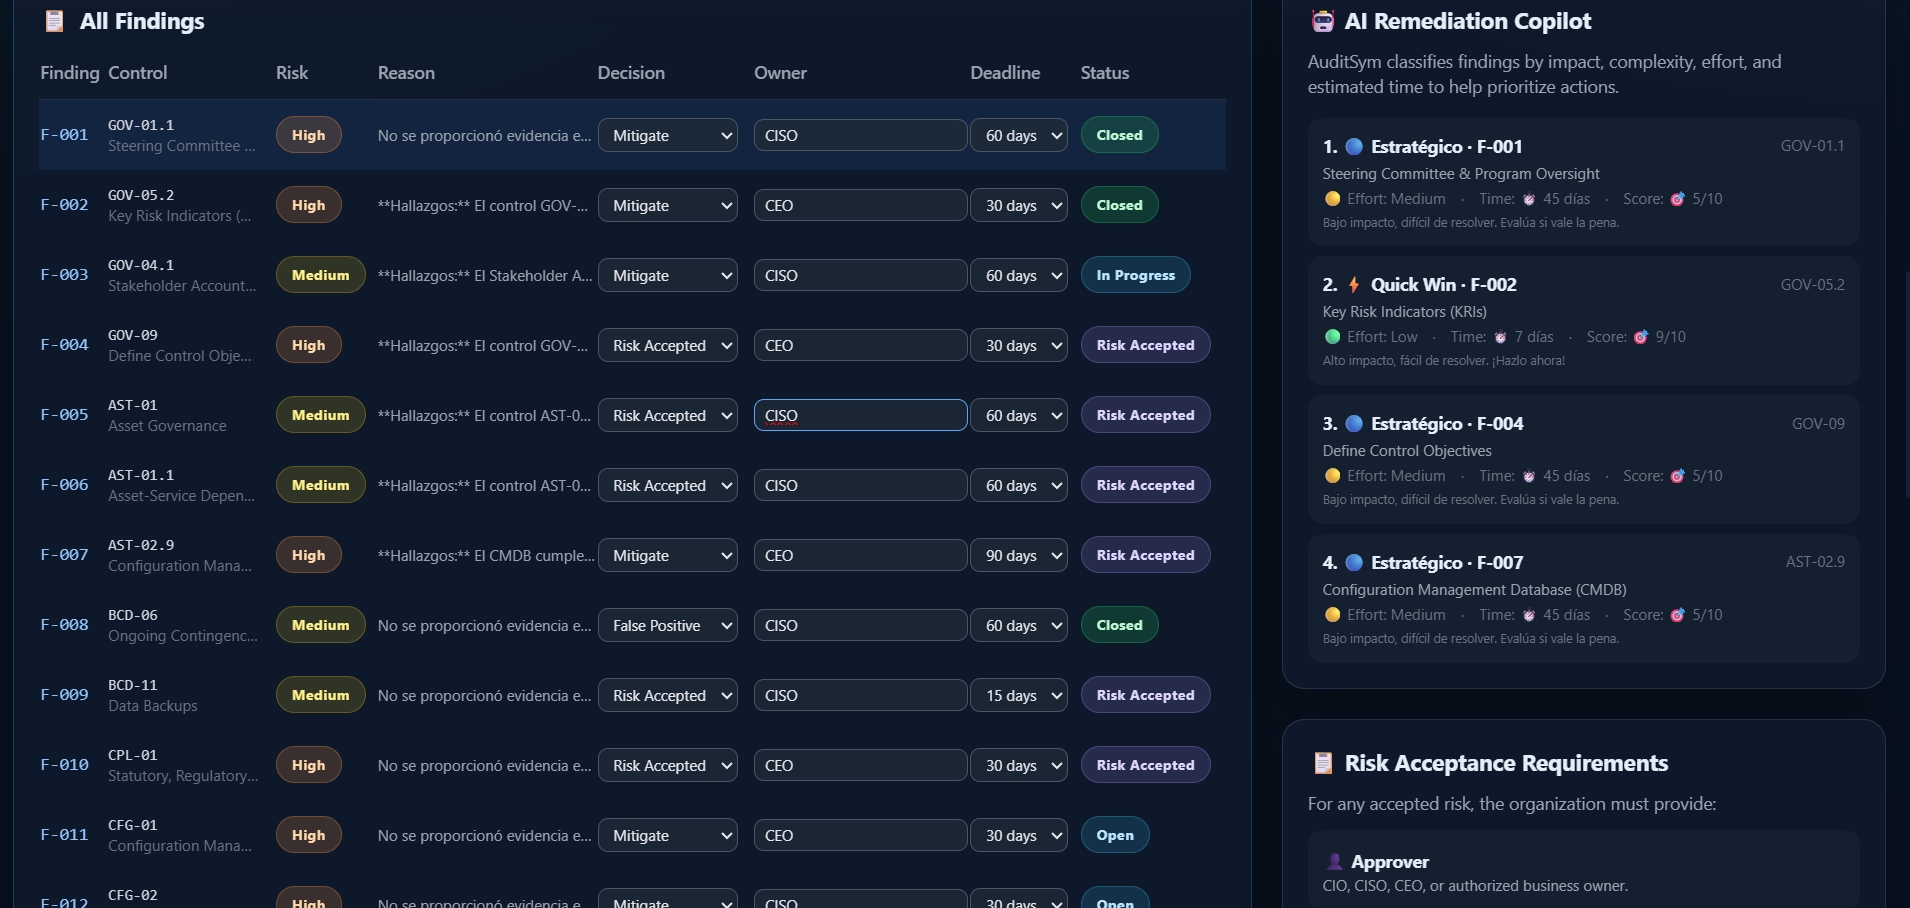
Task: Click the blue circle icon beside Estratégico F-007
Action: coord(1354,562)
